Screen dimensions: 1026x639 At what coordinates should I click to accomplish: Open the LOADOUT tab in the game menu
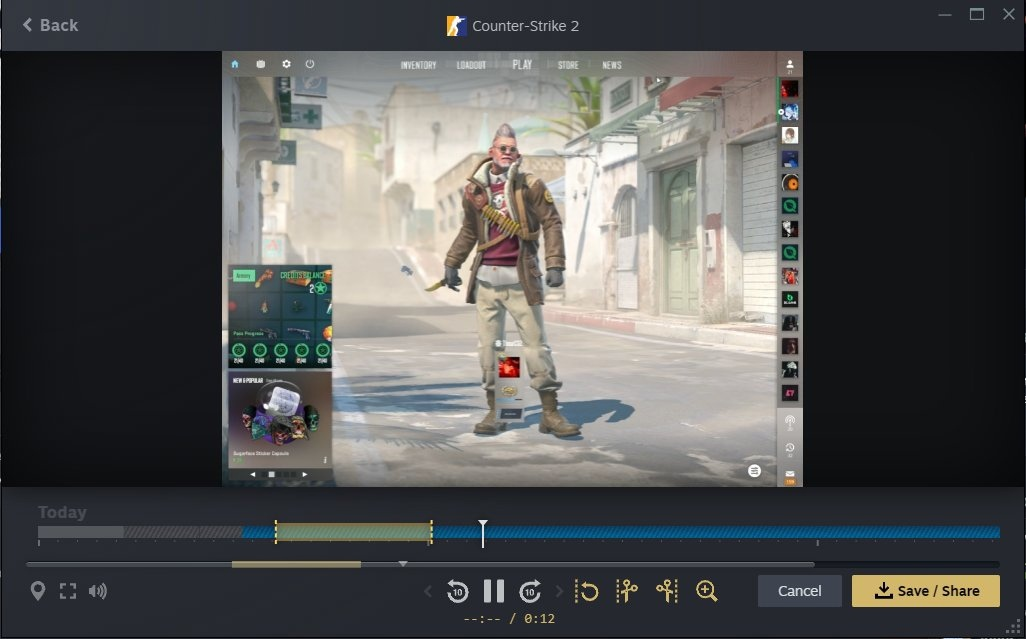click(x=471, y=65)
